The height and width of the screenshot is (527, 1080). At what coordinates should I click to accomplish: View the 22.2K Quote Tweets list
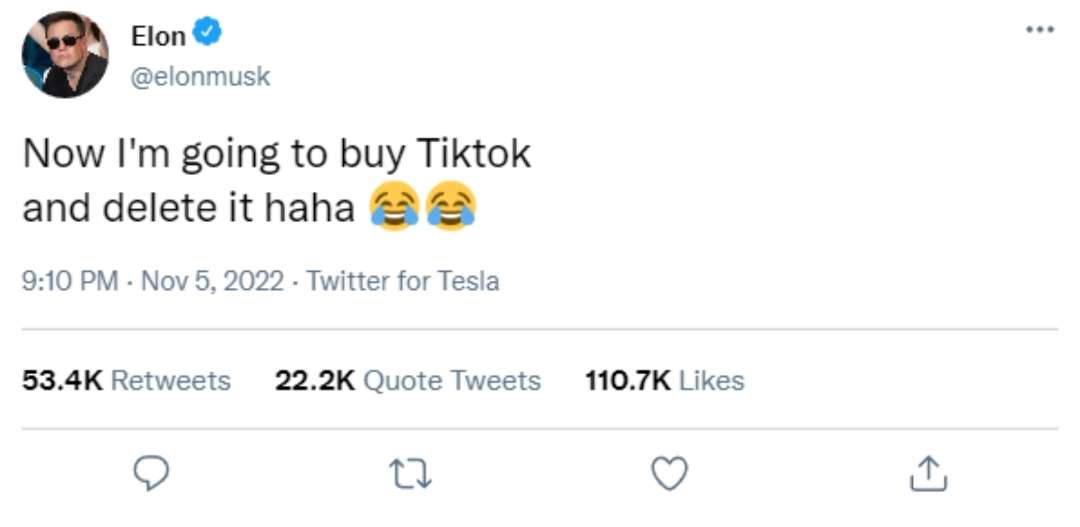(x=407, y=381)
